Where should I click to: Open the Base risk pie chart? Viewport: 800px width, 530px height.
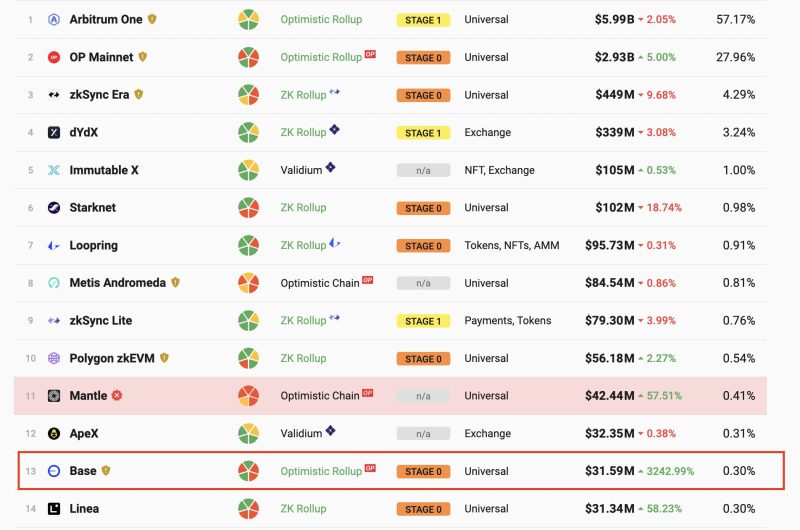[x=248, y=471]
